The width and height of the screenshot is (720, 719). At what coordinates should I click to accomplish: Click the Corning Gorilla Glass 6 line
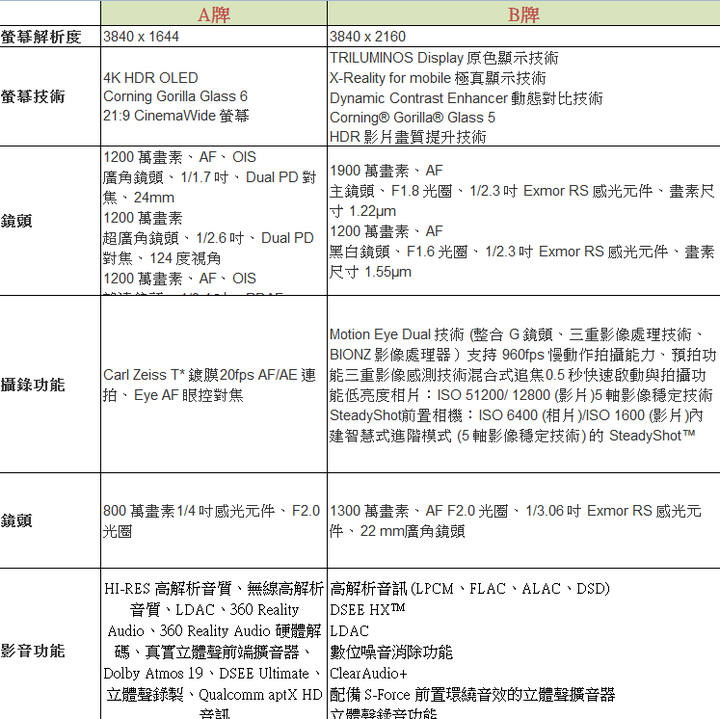[x=175, y=96]
